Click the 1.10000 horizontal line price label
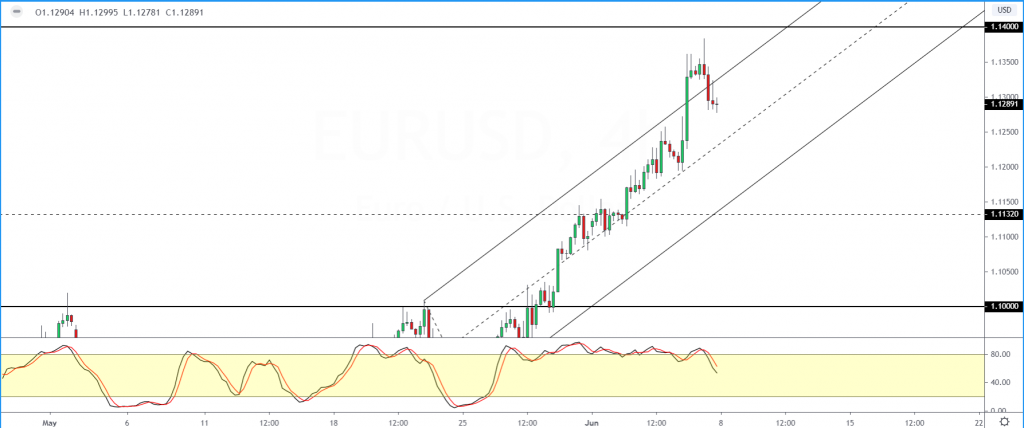The height and width of the screenshot is (428, 1024). coord(1002,306)
